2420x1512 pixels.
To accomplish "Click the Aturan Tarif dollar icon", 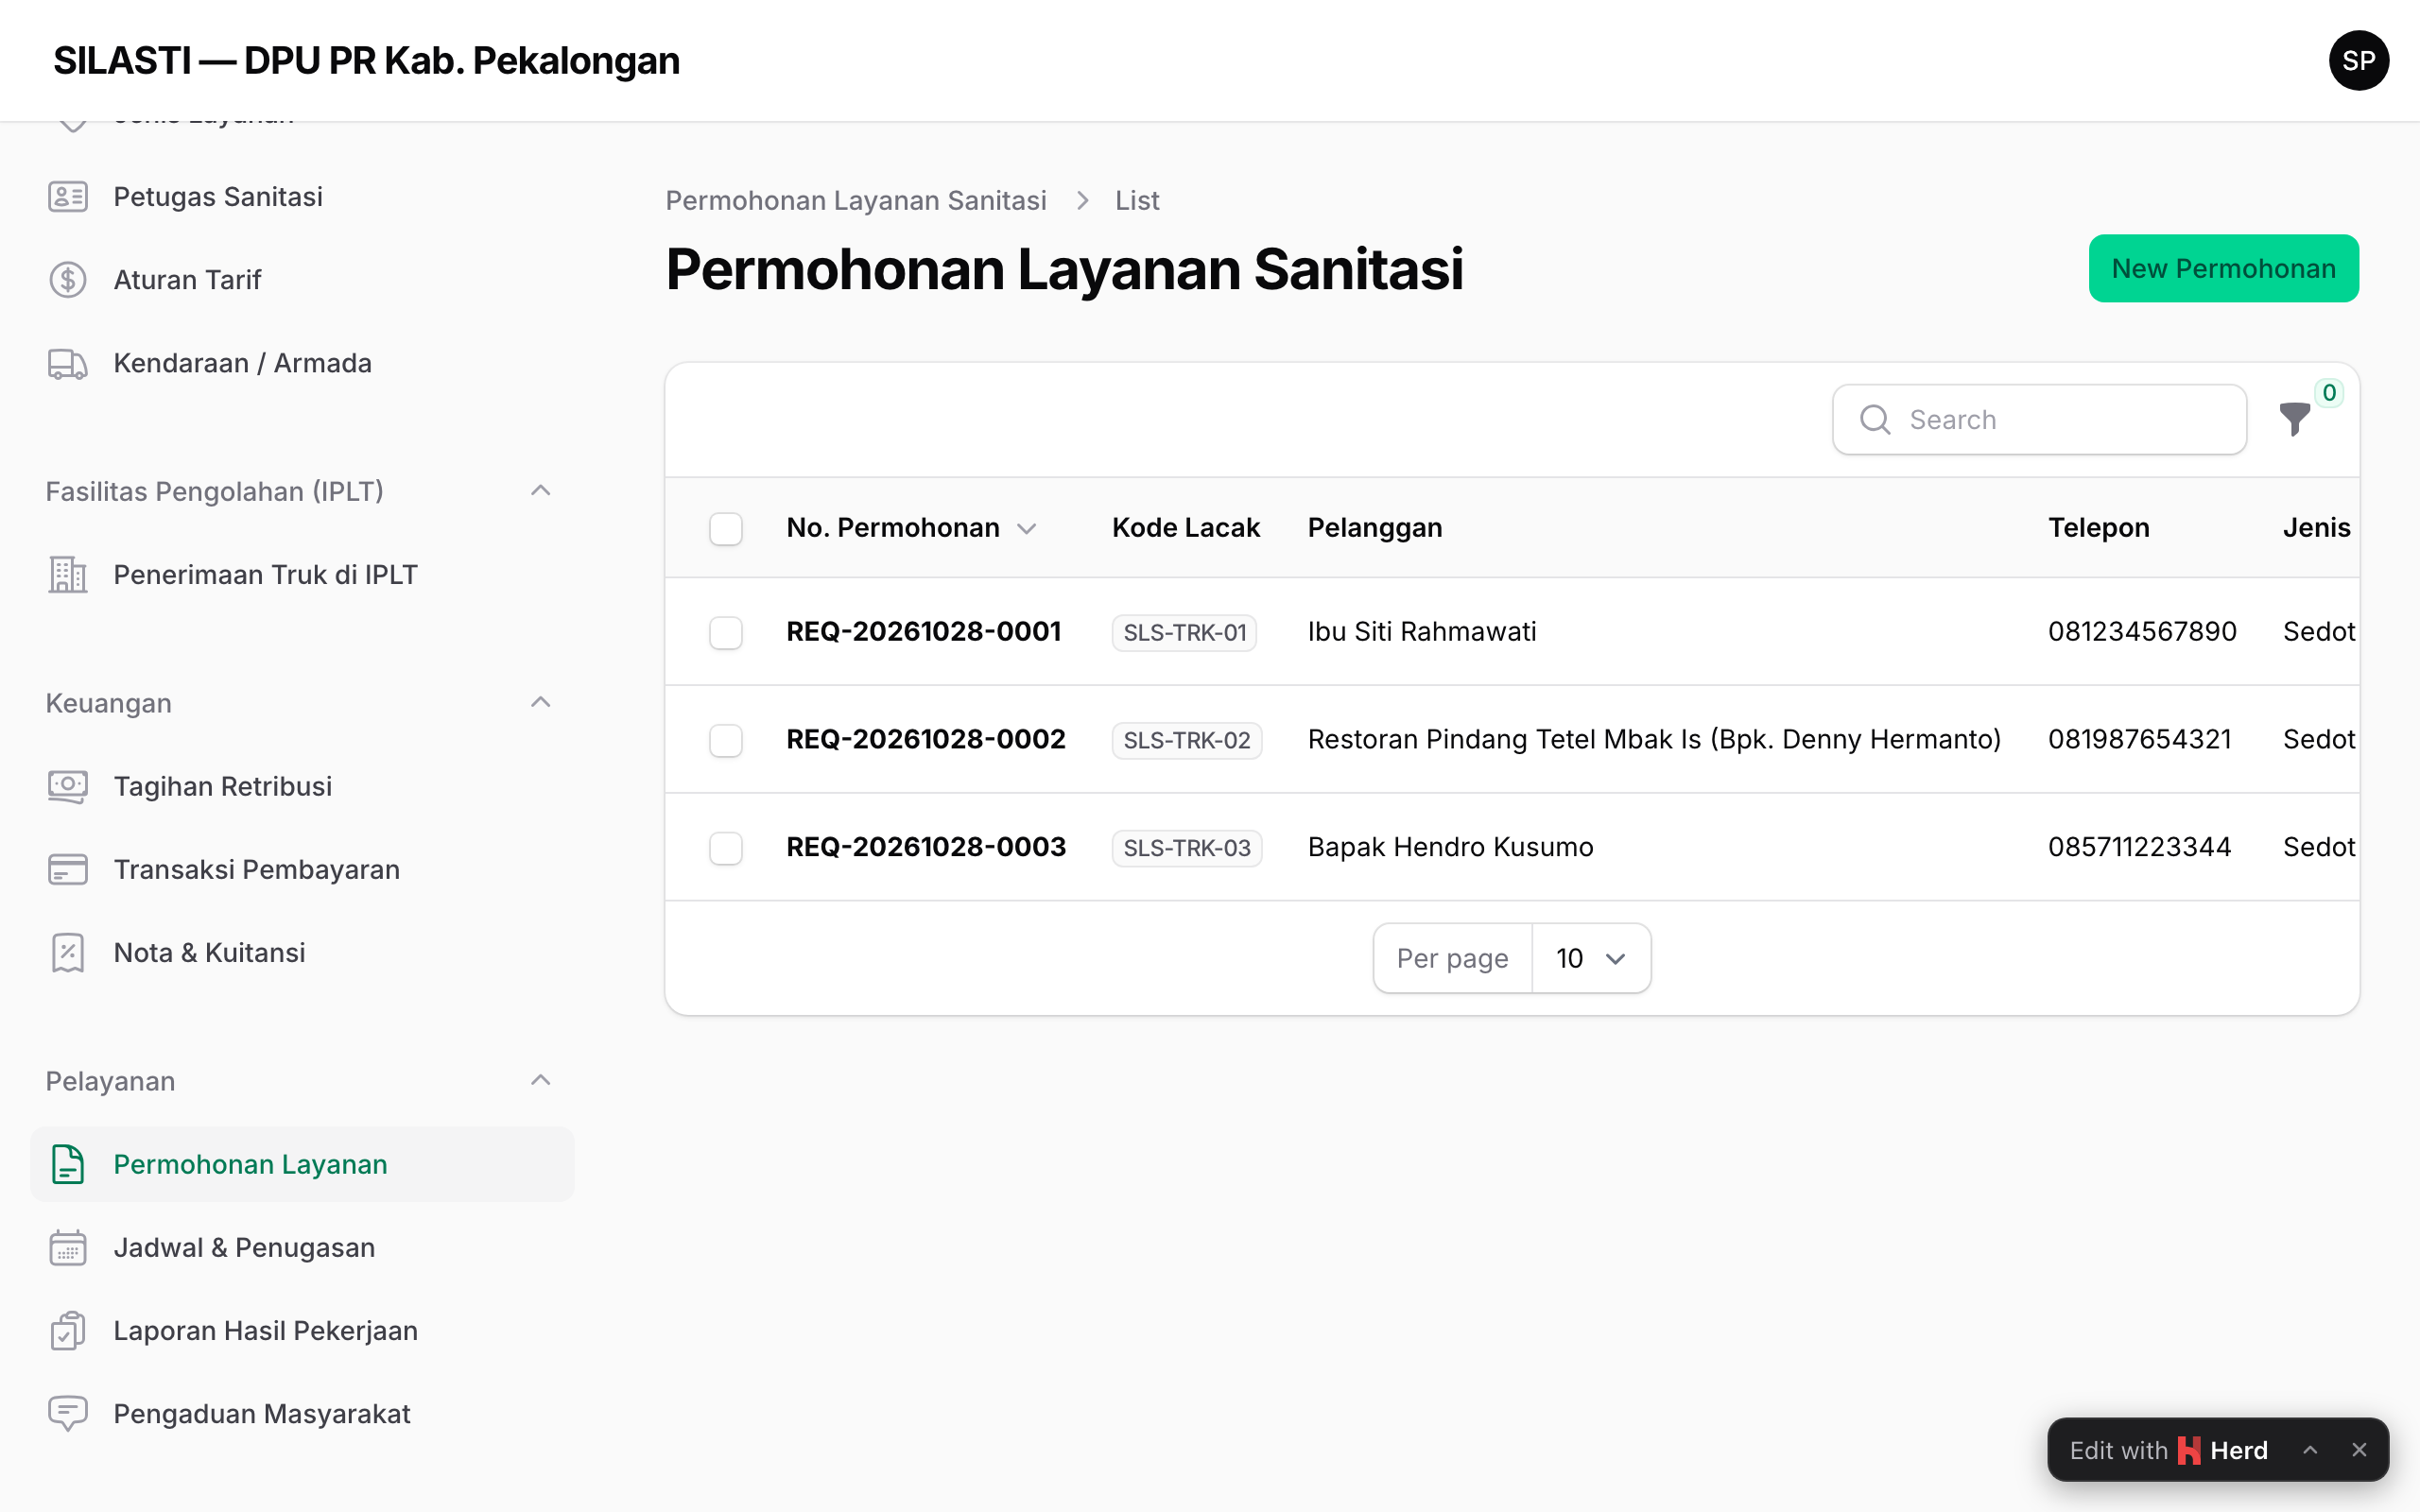I will [x=68, y=280].
